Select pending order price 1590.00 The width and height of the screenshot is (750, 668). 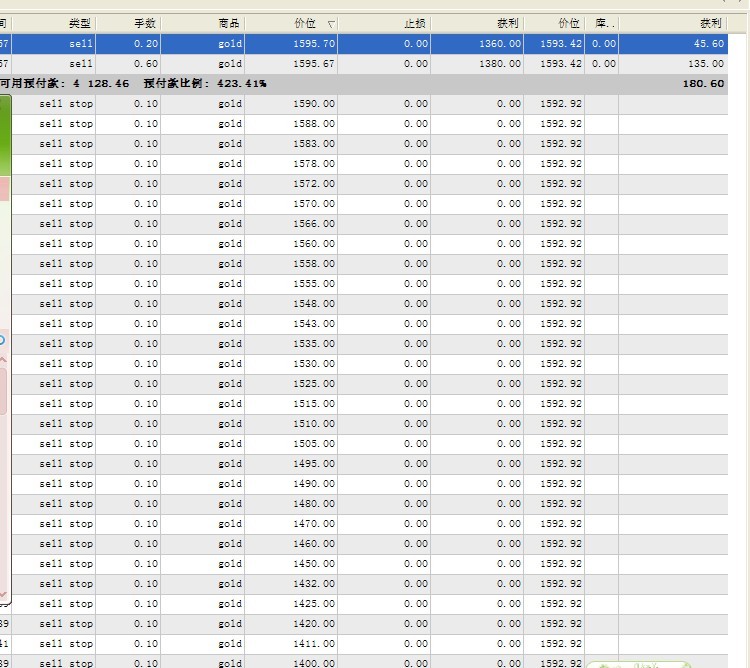click(x=314, y=104)
